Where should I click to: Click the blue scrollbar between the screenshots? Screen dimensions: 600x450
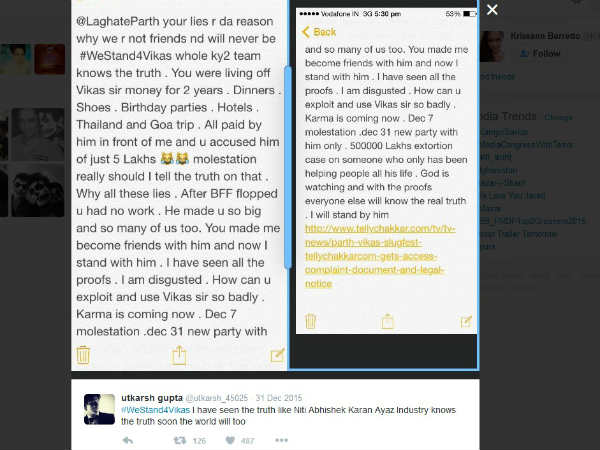coord(288,168)
